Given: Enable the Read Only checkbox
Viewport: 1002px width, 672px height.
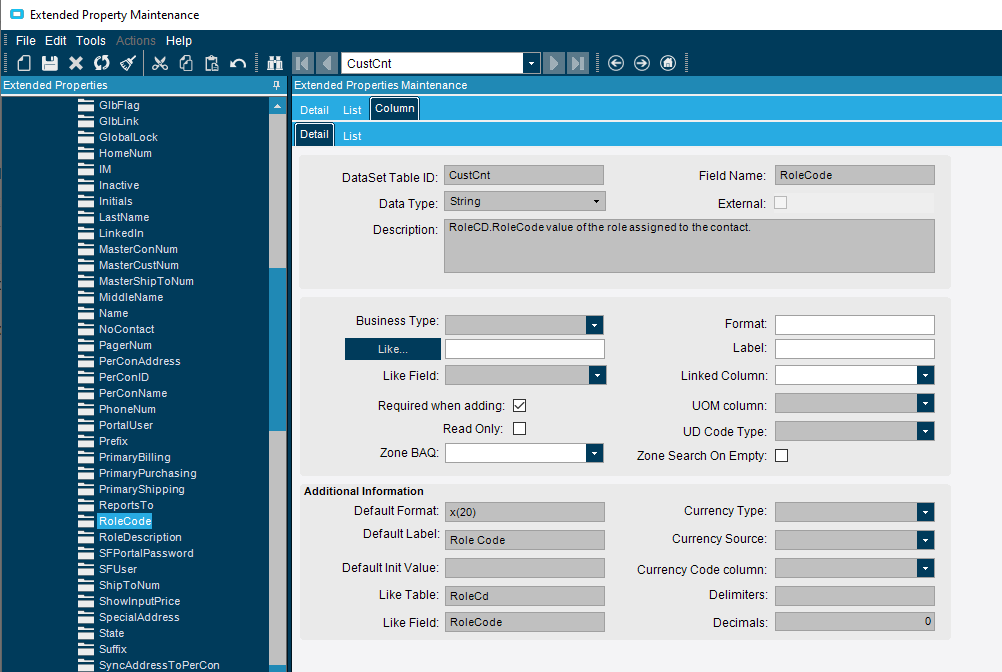Looking at the screenshot, I should 520,429.
